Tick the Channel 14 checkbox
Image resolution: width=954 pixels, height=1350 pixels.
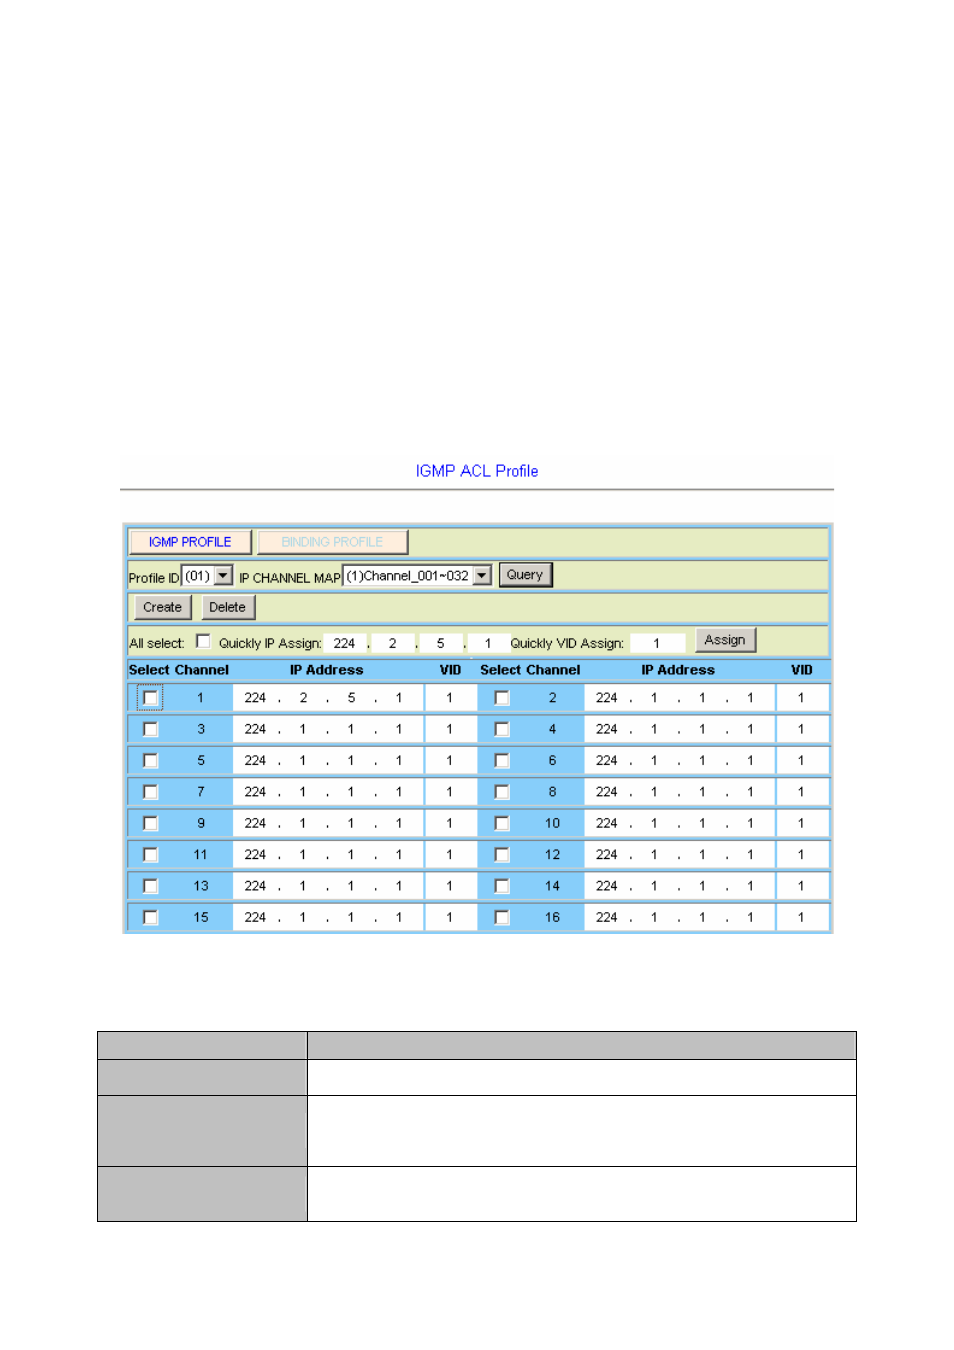click(x=502, y=886)
